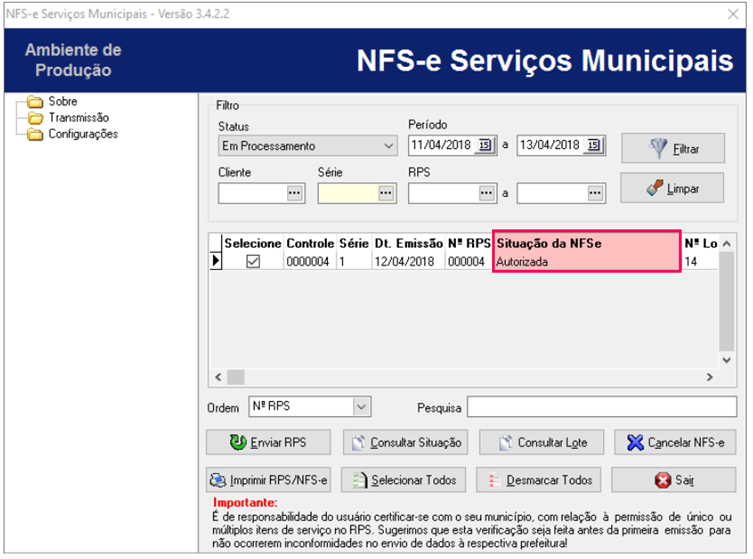
Task: Click Imprimir RPS/NFS-e printer button
Action: (x=267, y=480)
